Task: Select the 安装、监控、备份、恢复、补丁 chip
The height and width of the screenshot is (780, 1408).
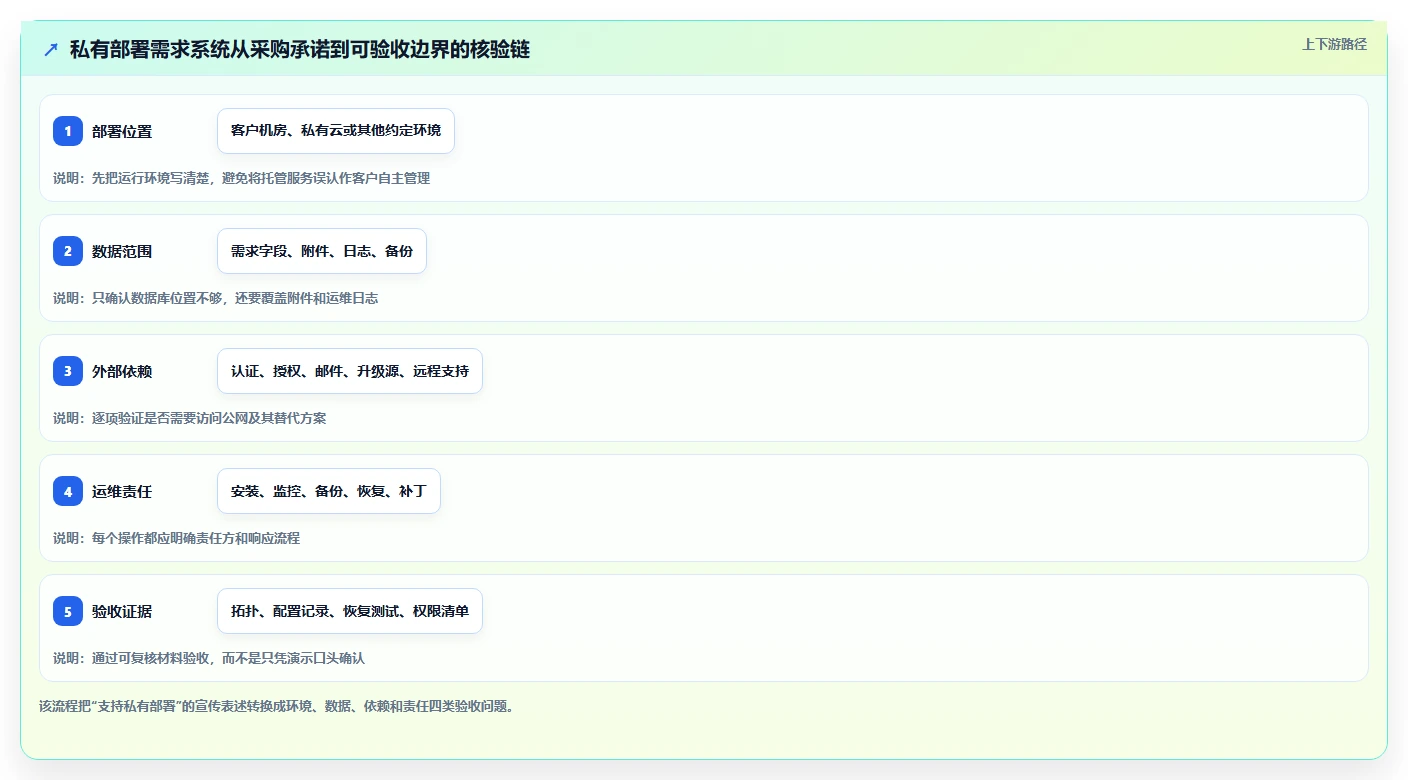Action: click(329, 491)
